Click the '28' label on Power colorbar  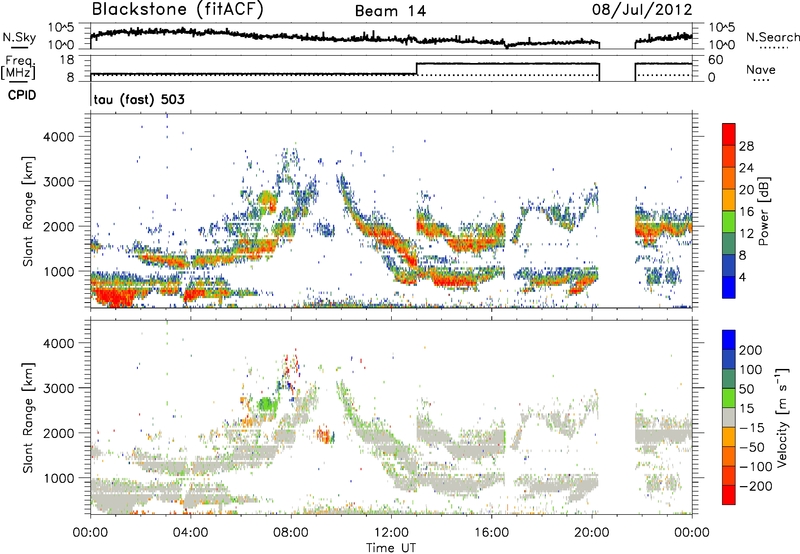(746, 146)
